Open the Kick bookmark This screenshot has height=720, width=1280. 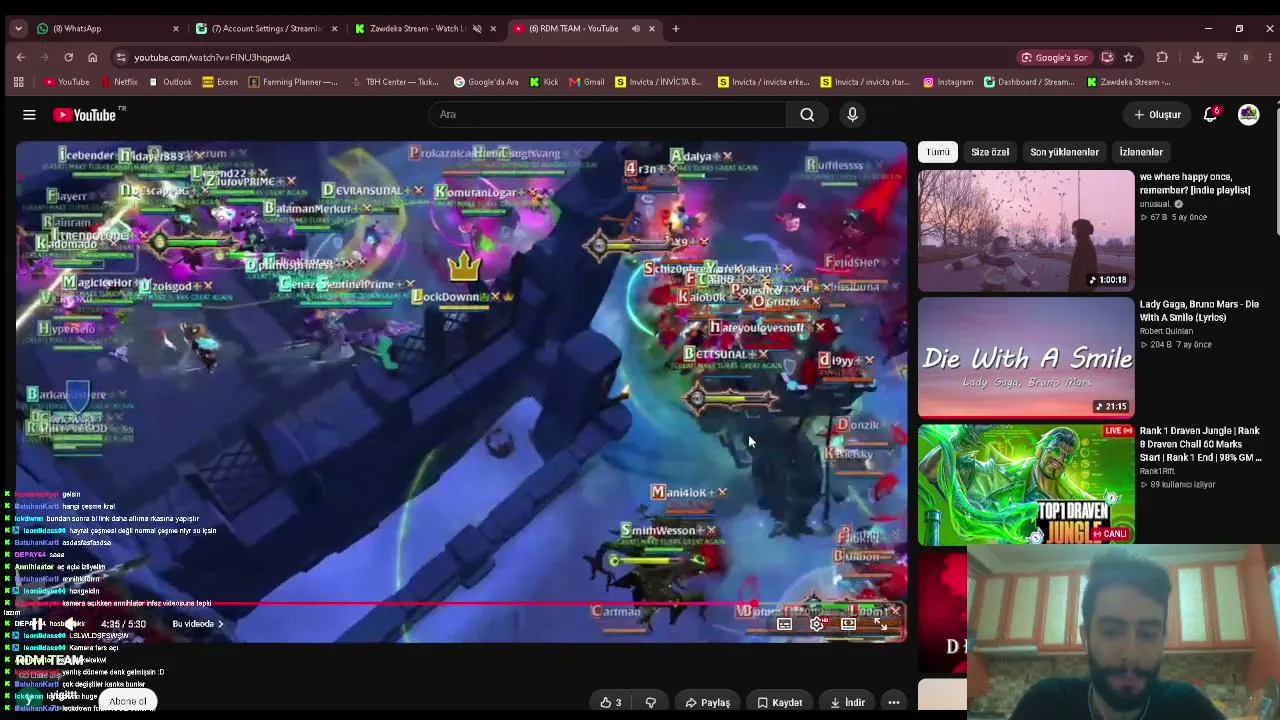(544, 82)
